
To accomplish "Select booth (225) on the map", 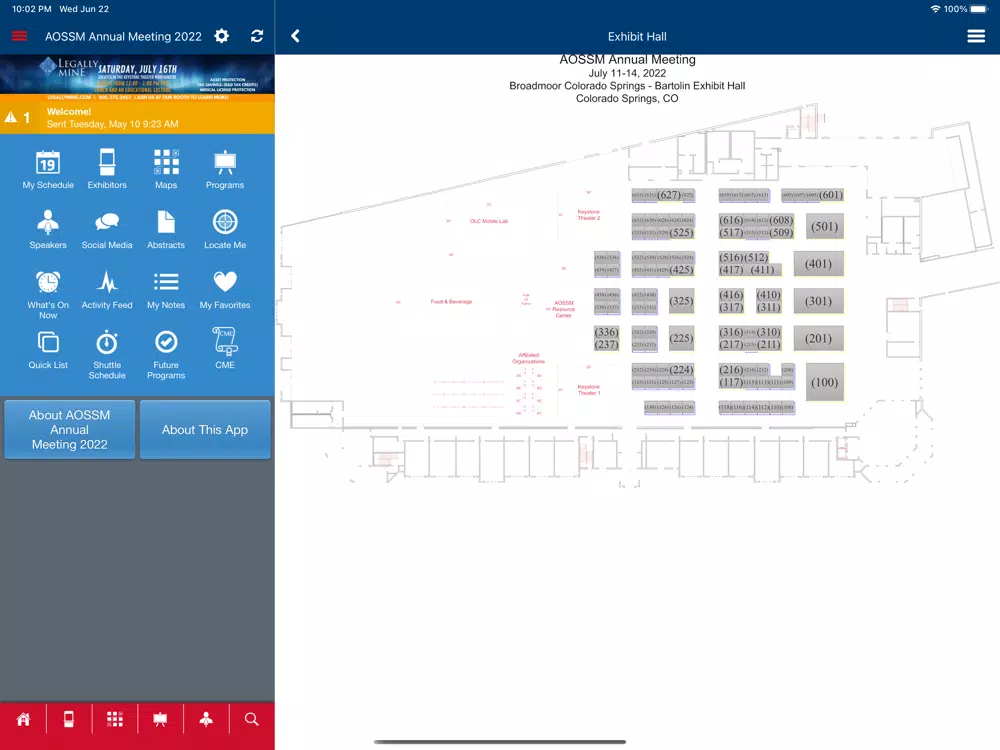I will coord(681,339).
